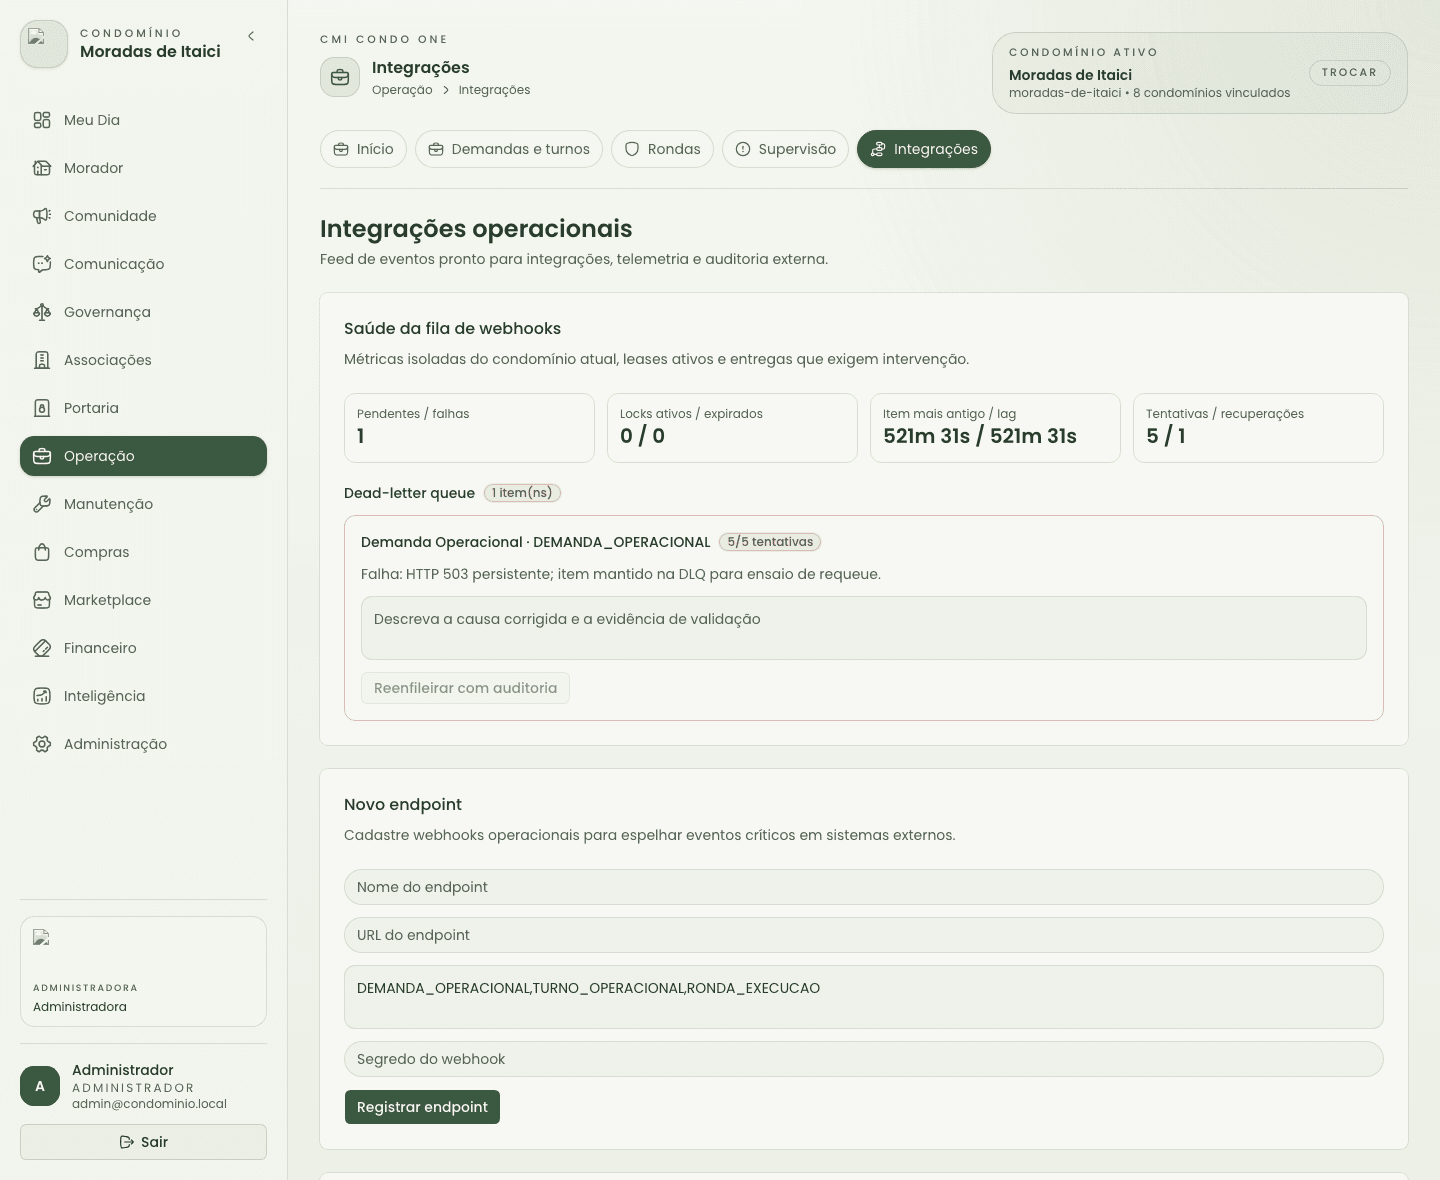Click the 5/5 tentativas badge
The width and height of the screenshot is (1440, 1180).
(x=770, y=542)
